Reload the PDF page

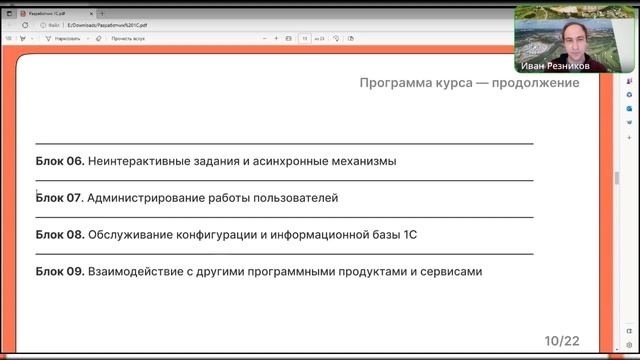pyautogui.click(x=25, y=25)
